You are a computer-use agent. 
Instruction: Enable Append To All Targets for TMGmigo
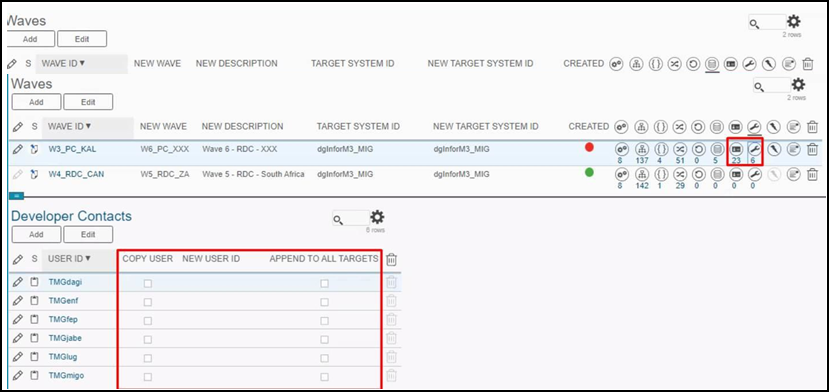tap(324, 377)
